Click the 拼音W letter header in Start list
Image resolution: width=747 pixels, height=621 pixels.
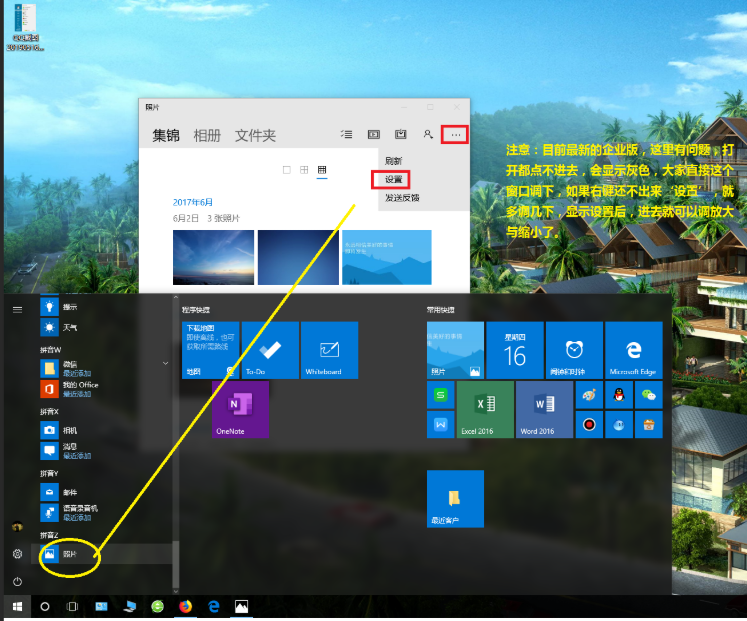pos(50,350)
